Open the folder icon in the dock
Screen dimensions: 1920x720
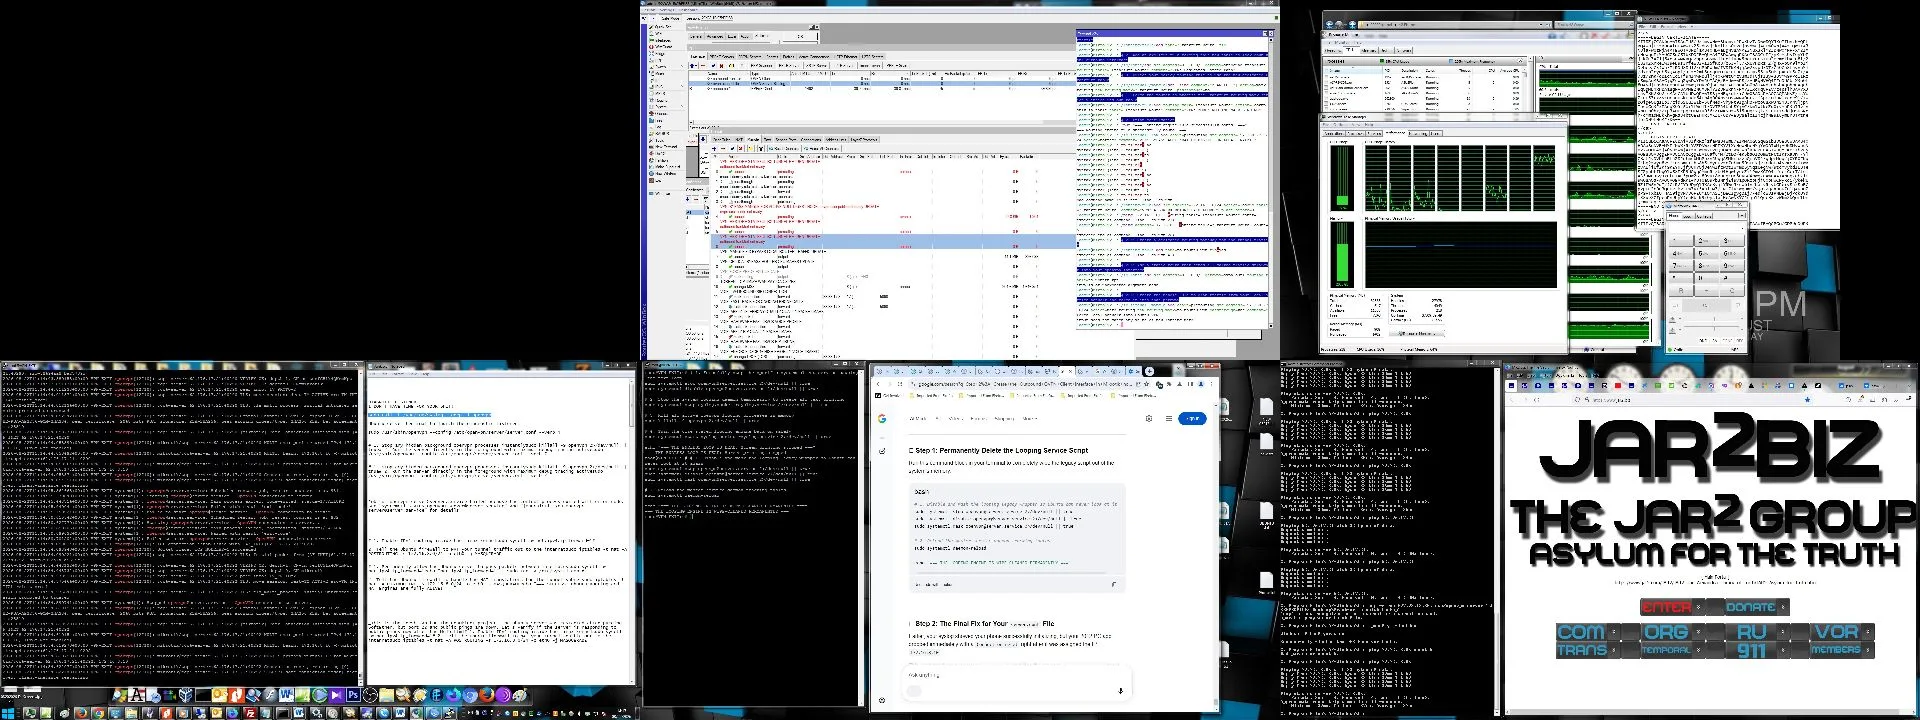[386, 695]
